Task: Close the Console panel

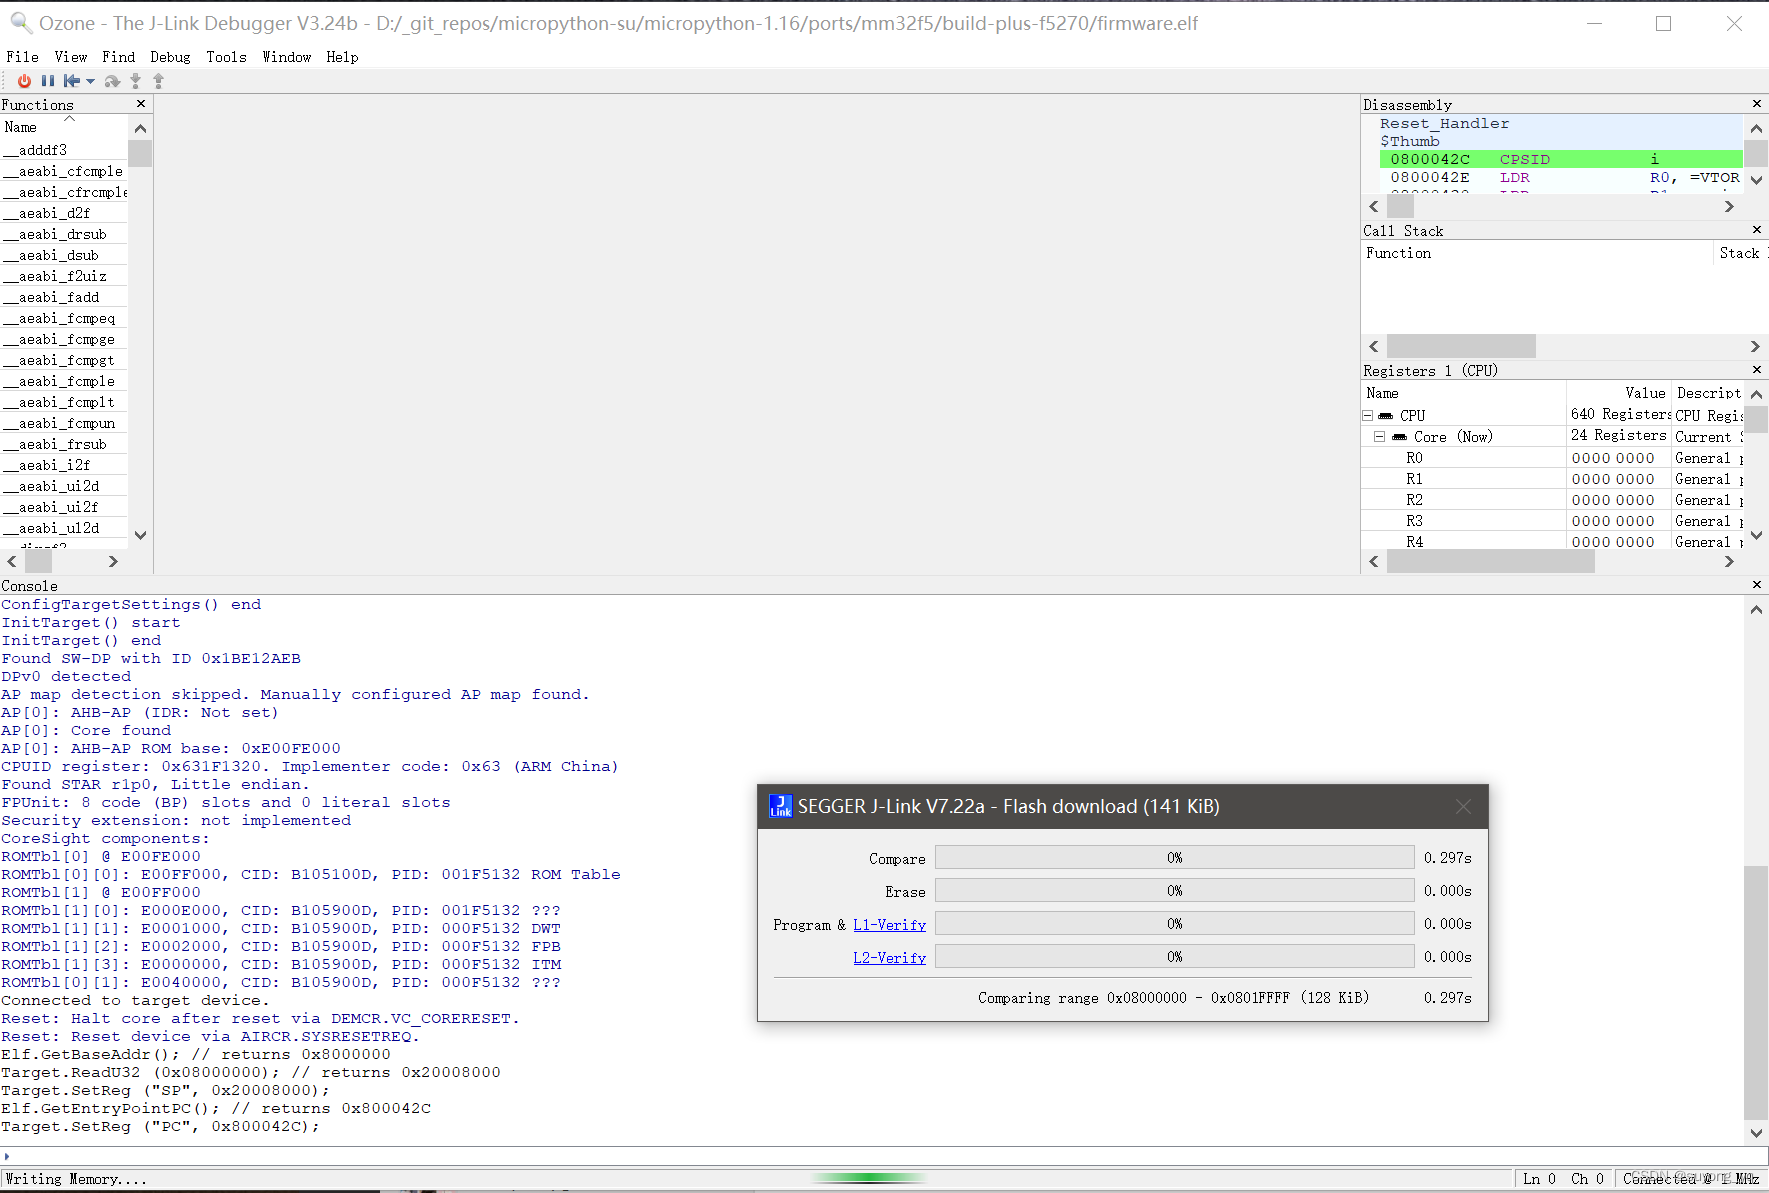Action: [x=1757, y=585]
